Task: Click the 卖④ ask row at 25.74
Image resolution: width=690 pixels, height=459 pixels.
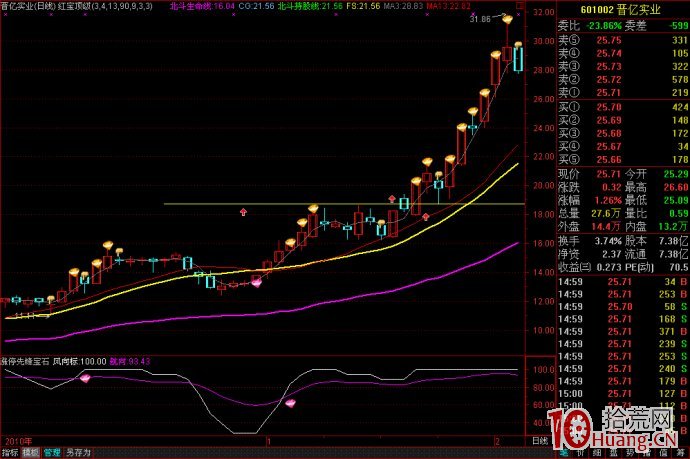Action: point(623,53)
